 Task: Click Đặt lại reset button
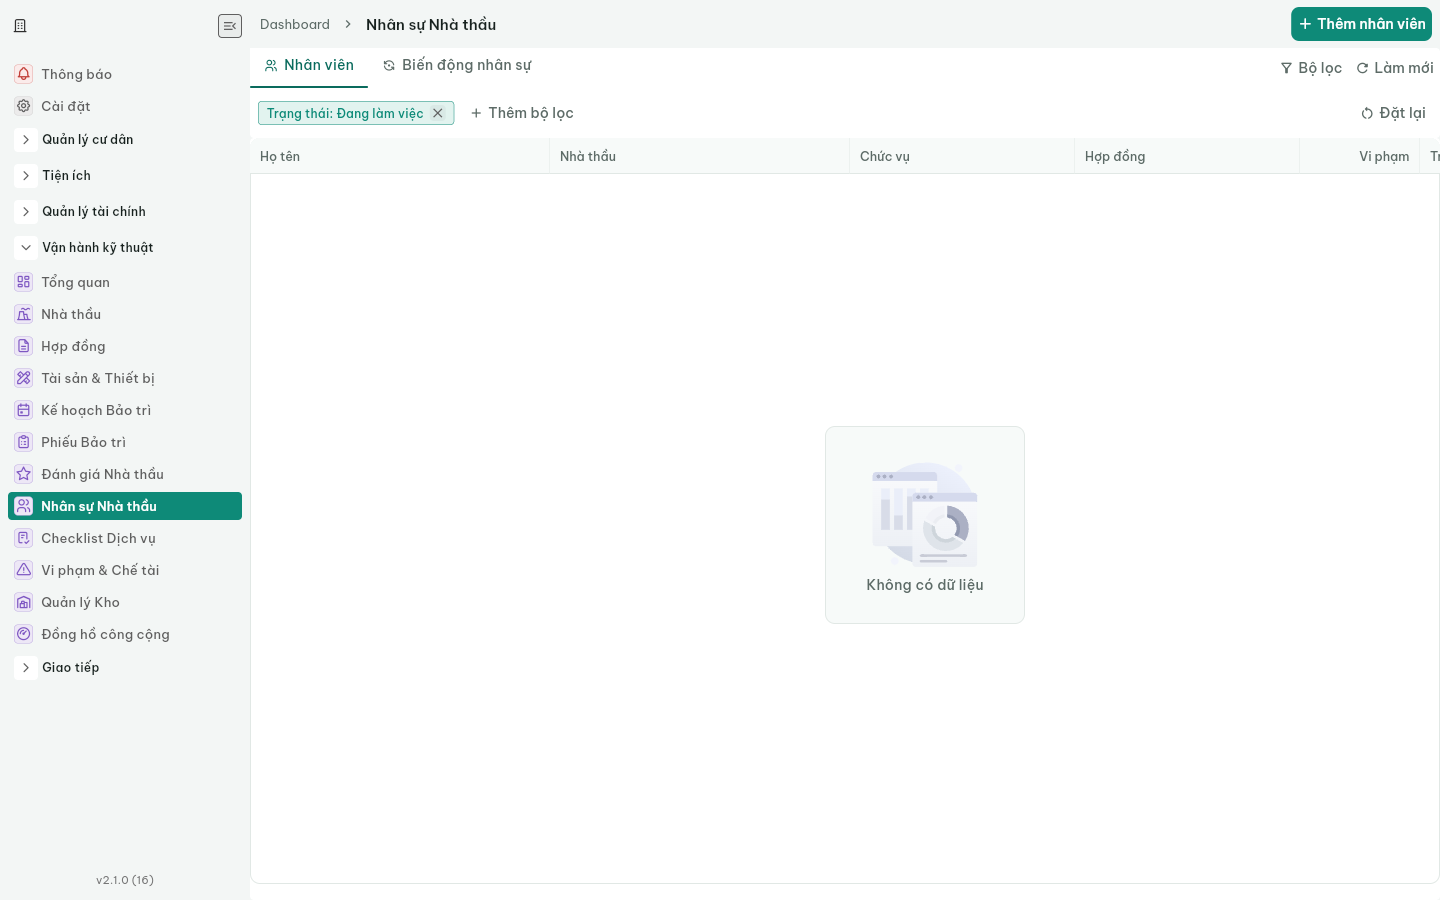(1393, 113)
